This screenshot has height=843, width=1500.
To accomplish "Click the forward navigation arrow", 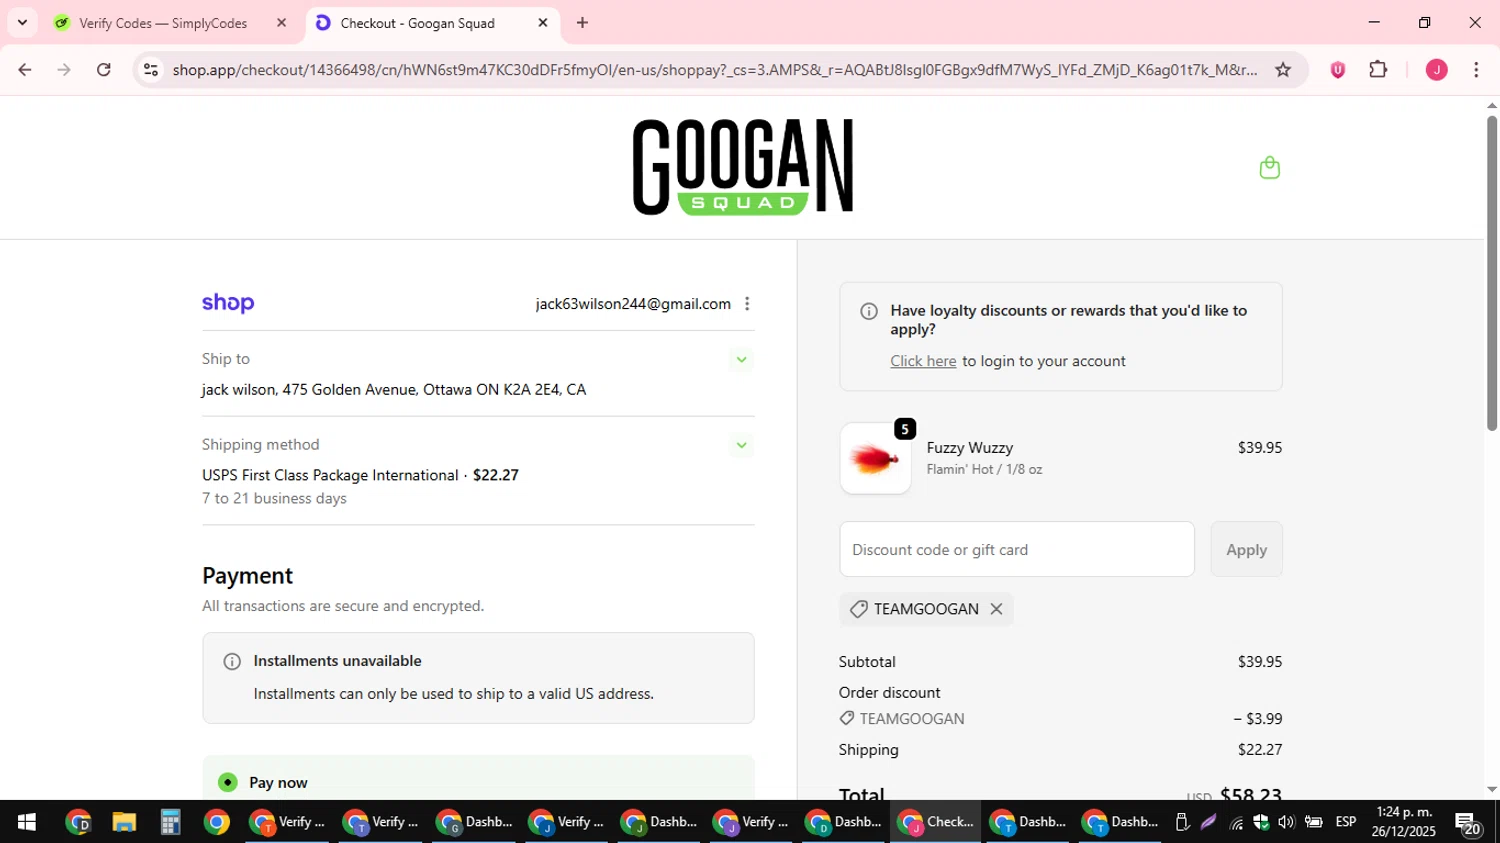I will click(x=64, y=70).
